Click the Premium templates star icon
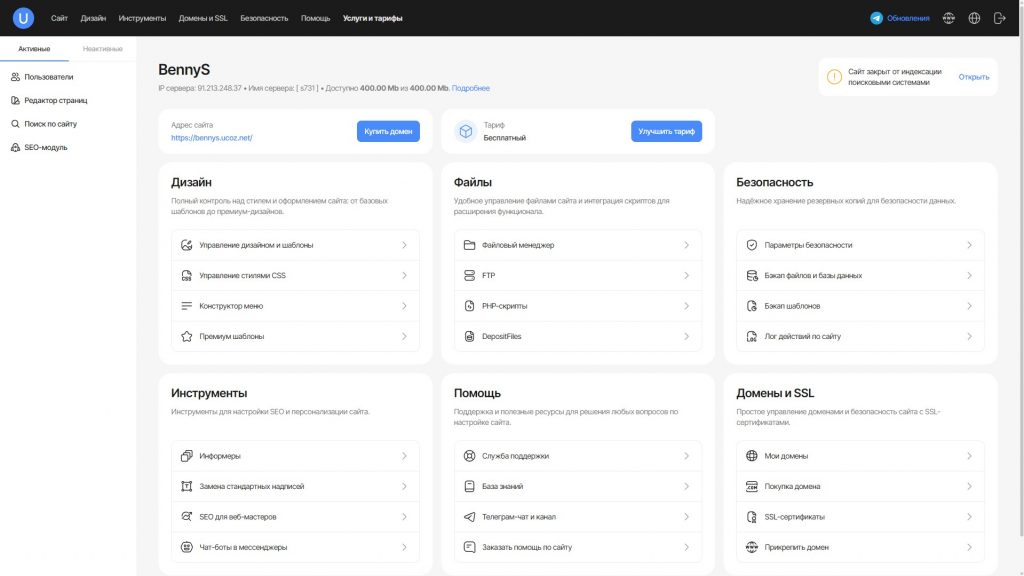The width and height of the screenshot is (1024, 576). (186, 337)
